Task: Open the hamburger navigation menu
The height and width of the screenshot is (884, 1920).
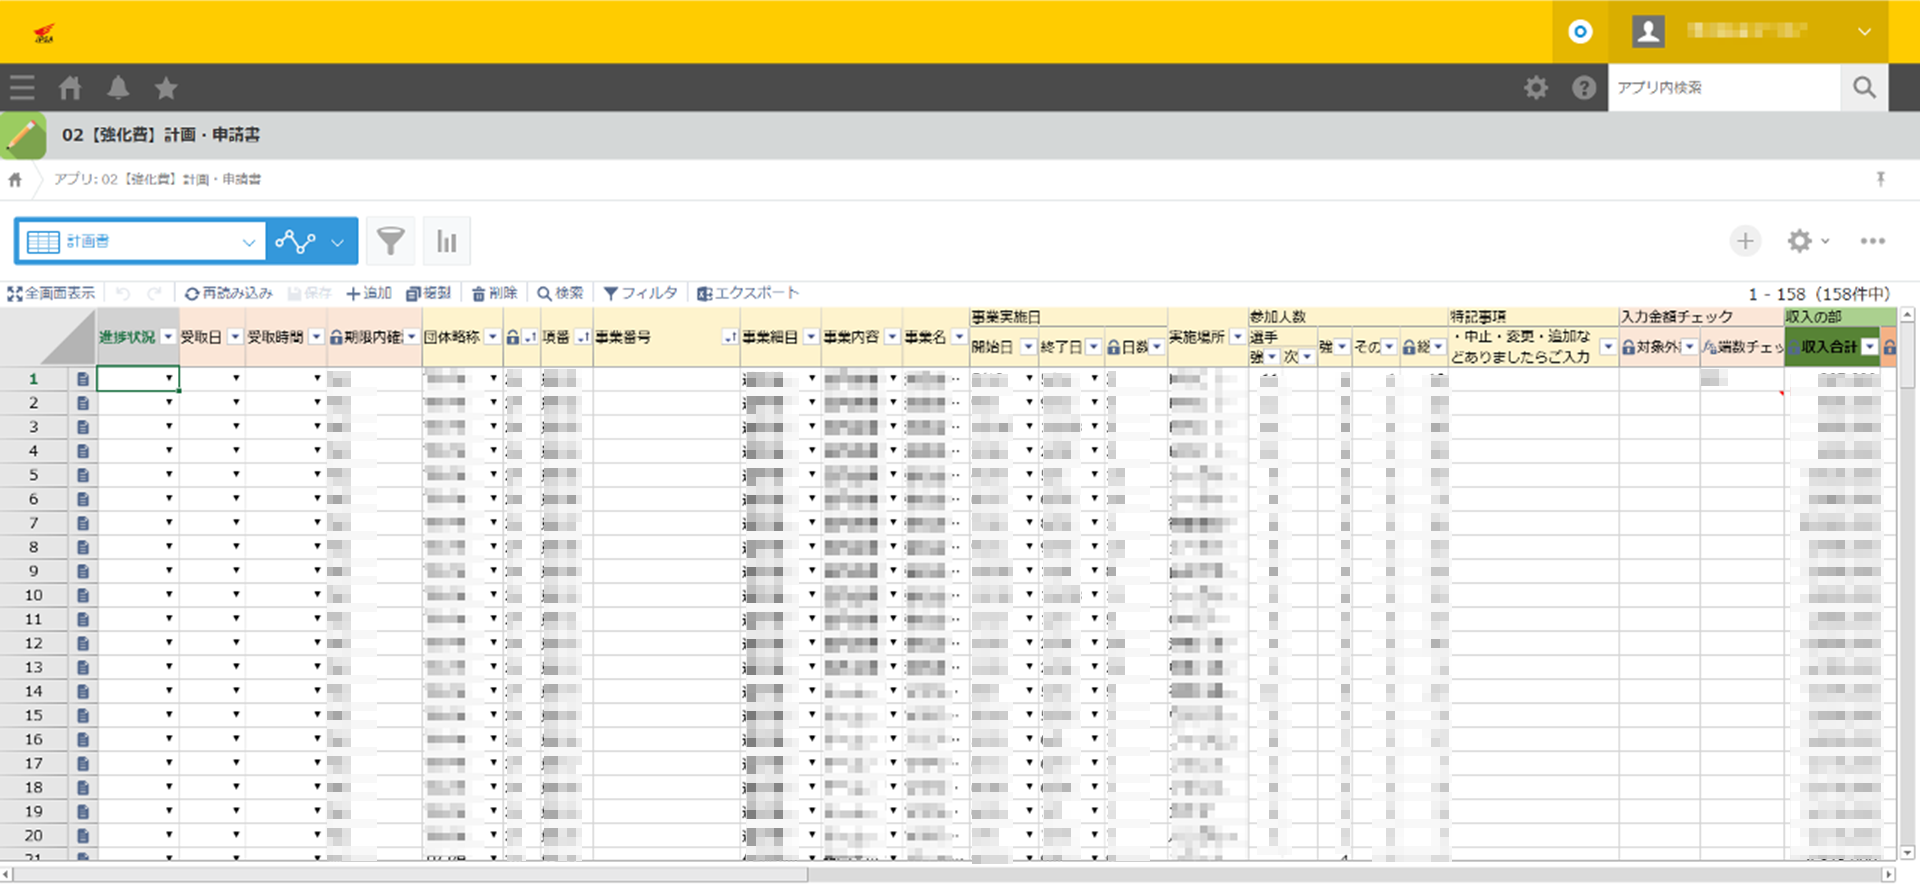Action: [x=22, y=88]
